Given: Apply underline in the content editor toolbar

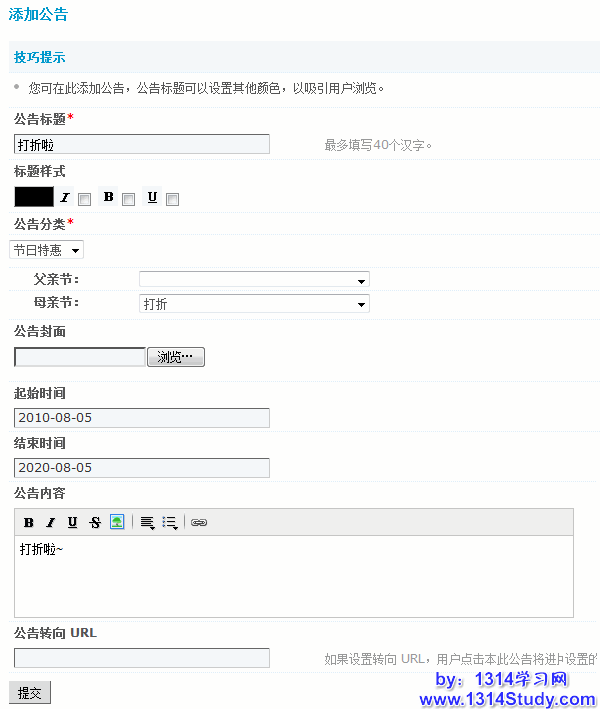Looking at the screenshot, I should pos(72,522).
